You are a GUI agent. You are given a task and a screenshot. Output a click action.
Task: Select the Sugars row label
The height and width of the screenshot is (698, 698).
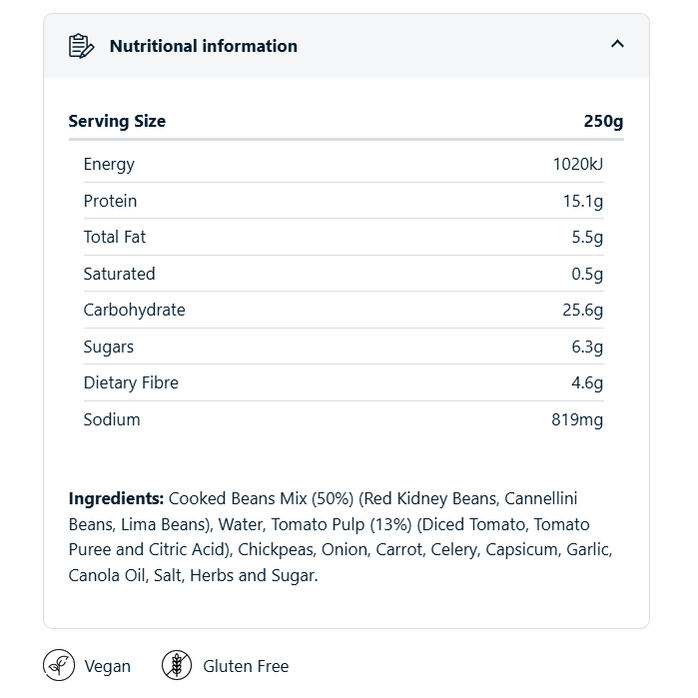click(x=109, y=347)
